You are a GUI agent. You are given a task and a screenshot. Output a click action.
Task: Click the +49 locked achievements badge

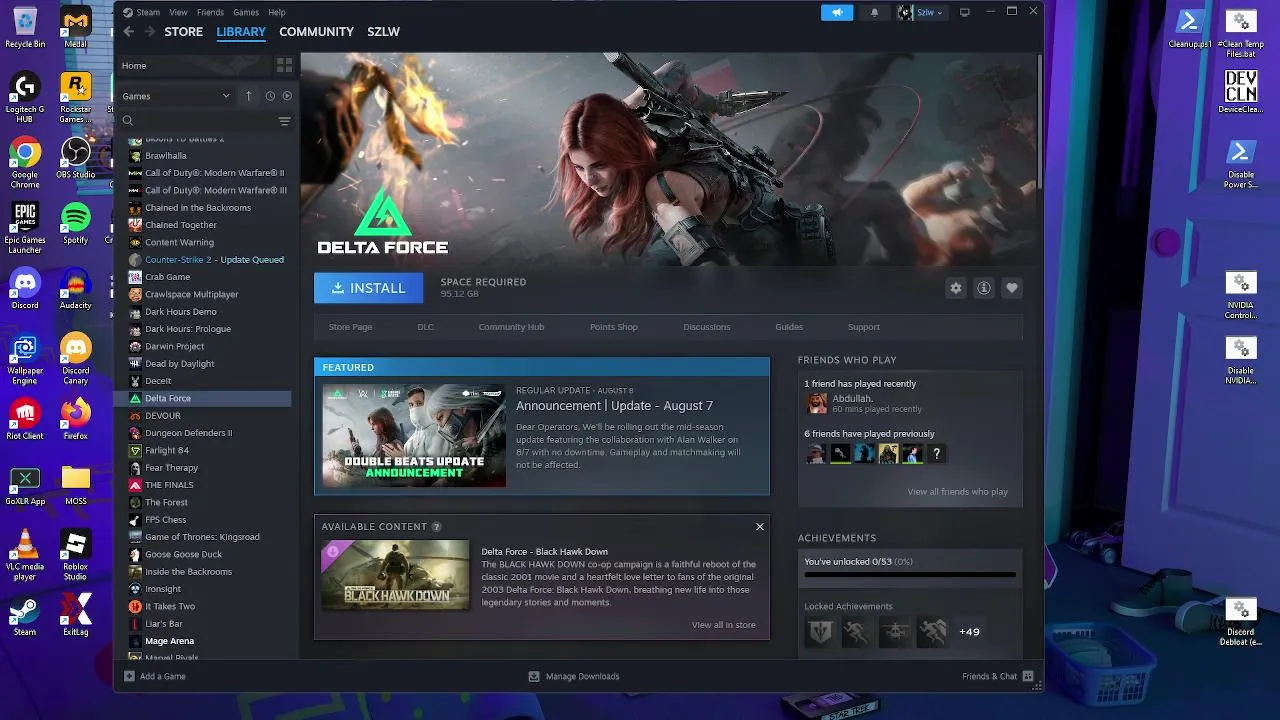click(x=969, y=632)
